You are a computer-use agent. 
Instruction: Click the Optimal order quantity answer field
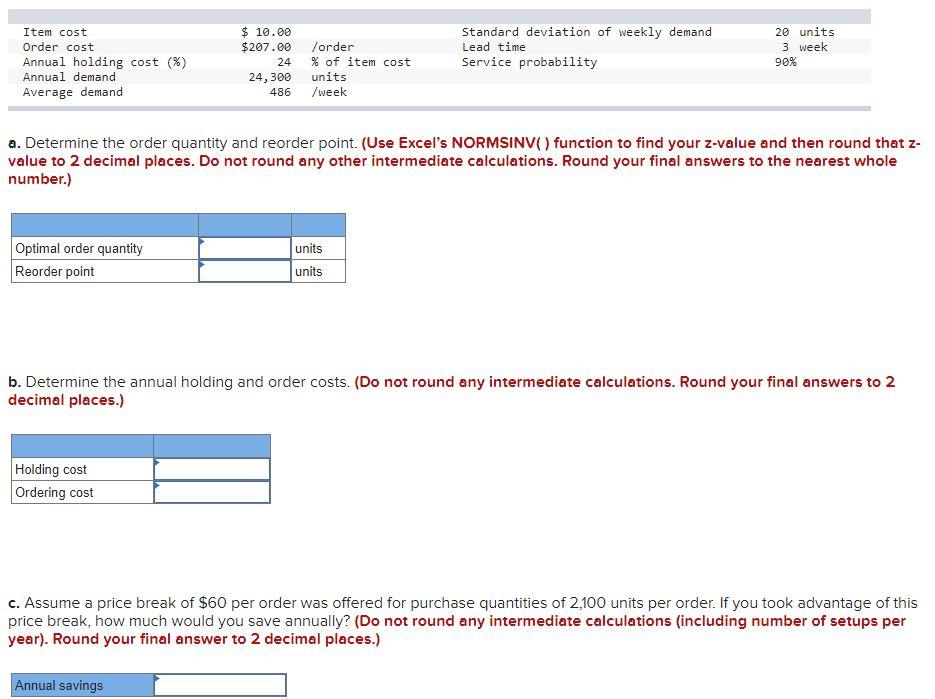[x=243, y=248]
